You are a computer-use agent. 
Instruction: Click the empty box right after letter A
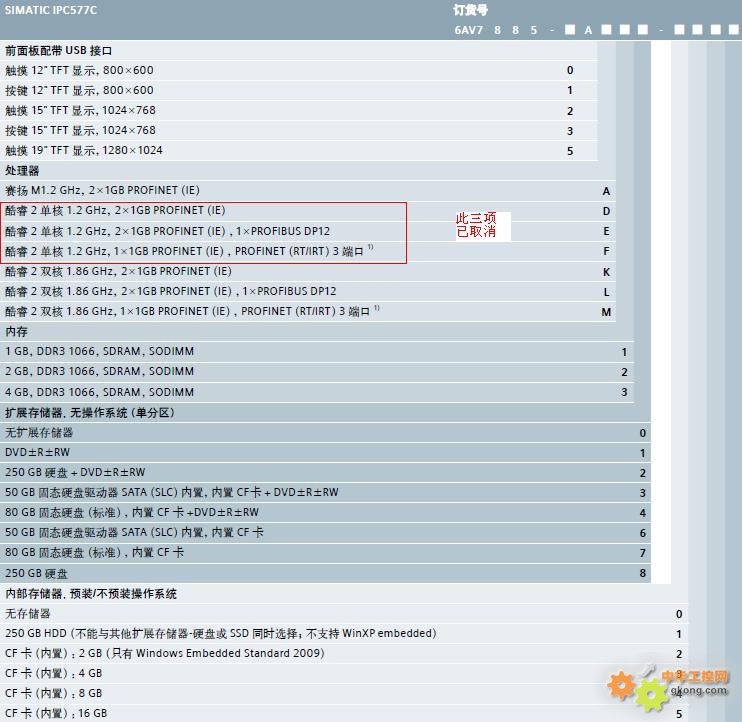tap(608, 30)
